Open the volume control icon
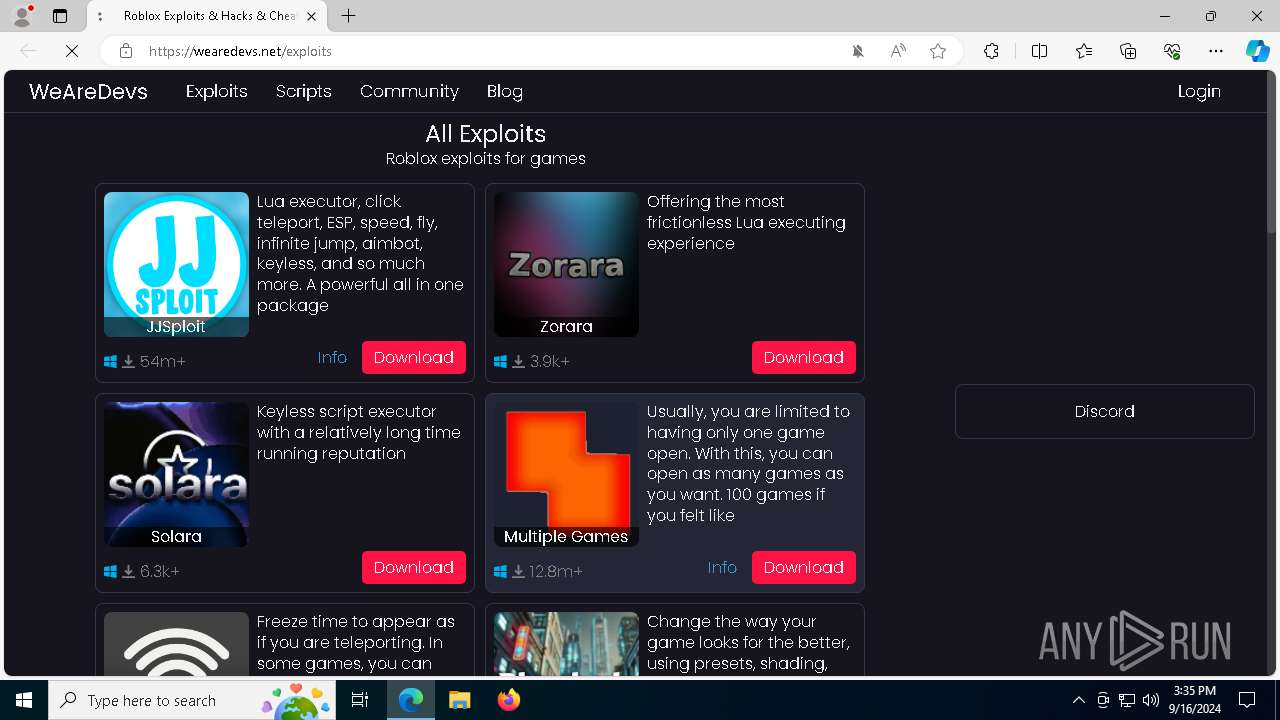The width and height of the screenshot is (1280, 720). point(1151,700)
